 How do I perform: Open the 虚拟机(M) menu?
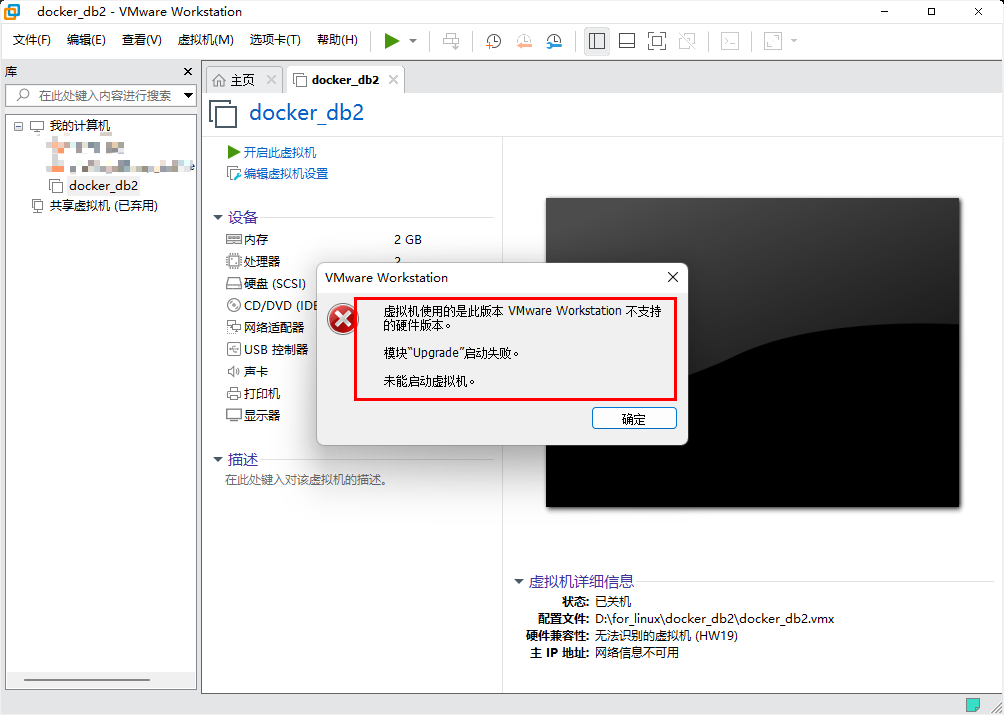[x=205, y=40]
